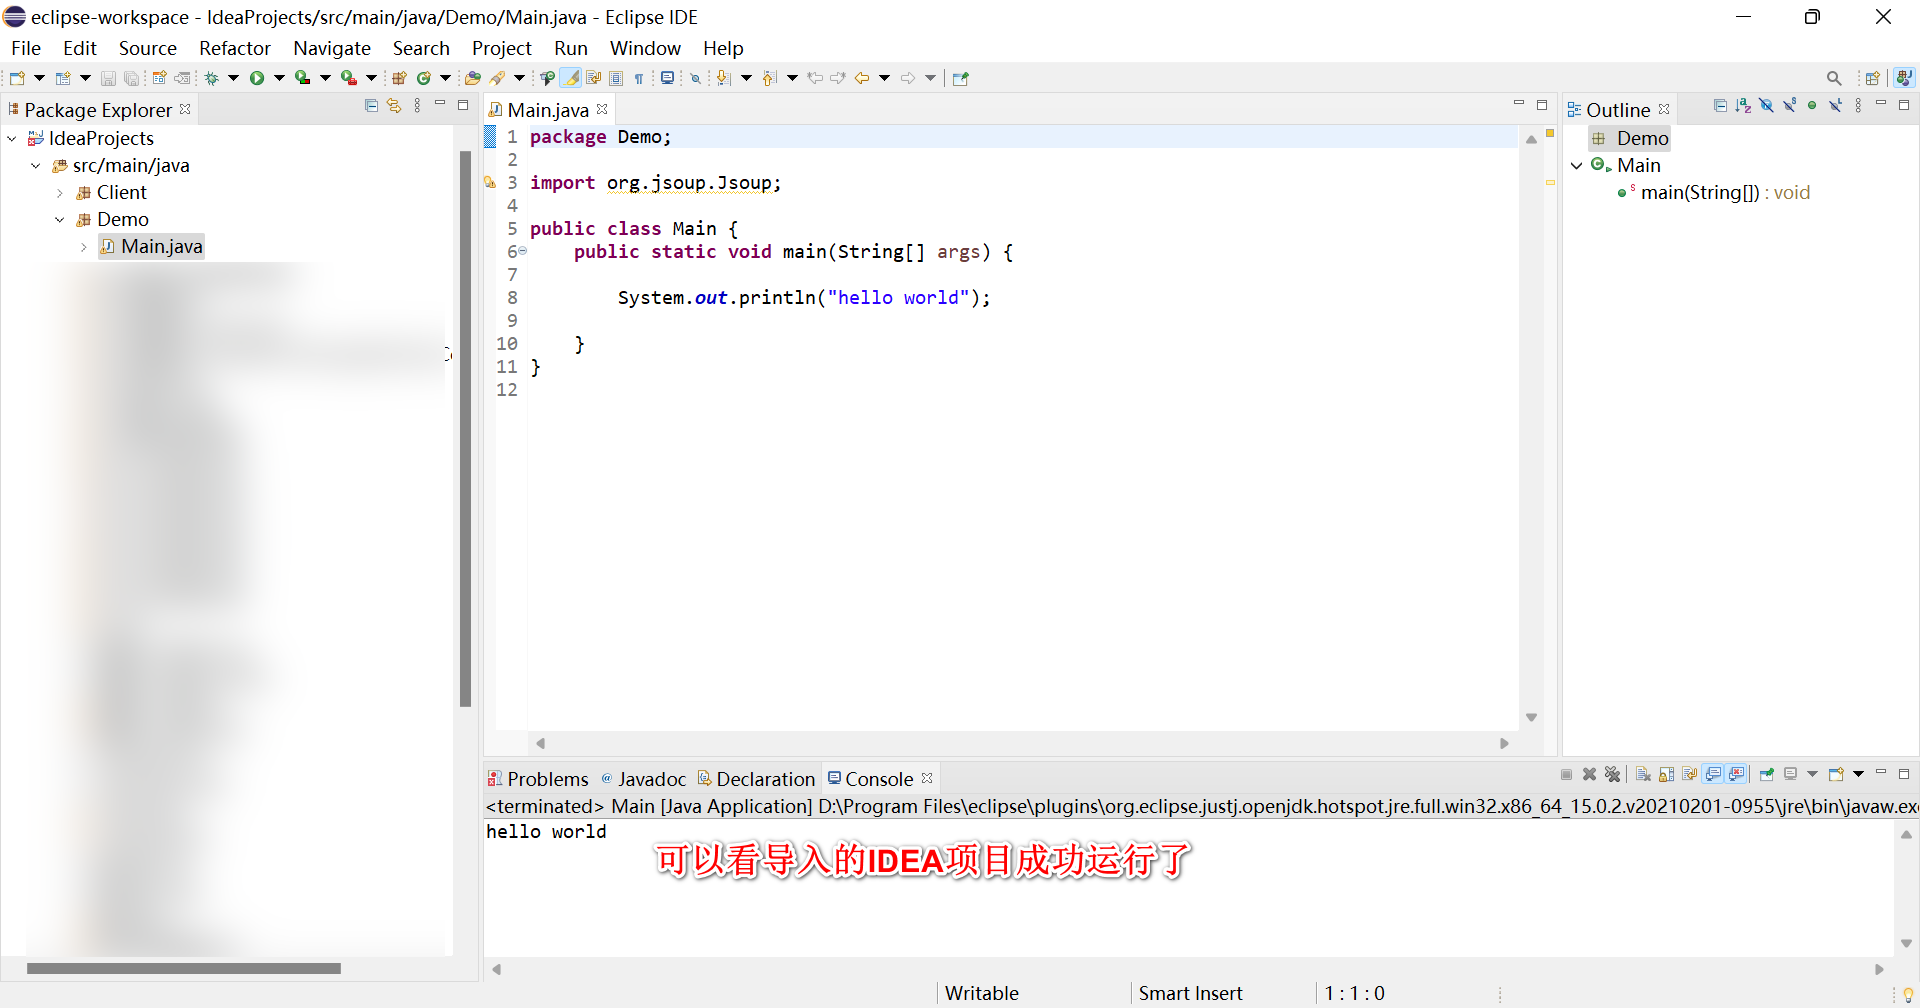The height and width of the screenshot is (1008, 1920).
Task: Toggle Link with Editor in Package Explorer
Action: tap(394, 105)
